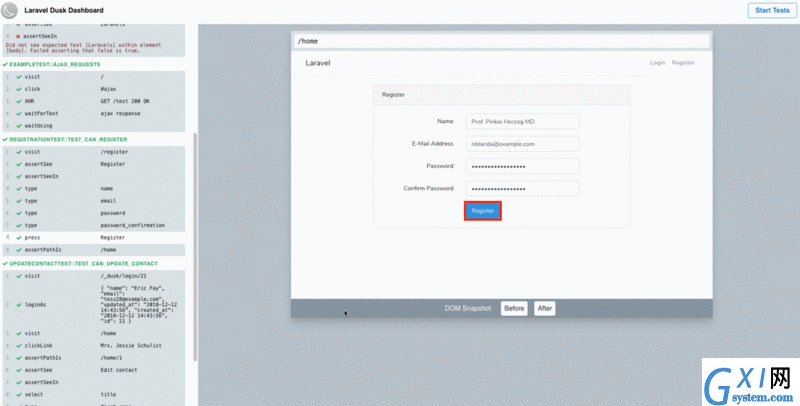The image size is (800, 406).
Task: Click the green check next to UPDATECONTACTTEST::TEST_CAN_UPDATE_CONTACT heading
Action: pos(5,264)
